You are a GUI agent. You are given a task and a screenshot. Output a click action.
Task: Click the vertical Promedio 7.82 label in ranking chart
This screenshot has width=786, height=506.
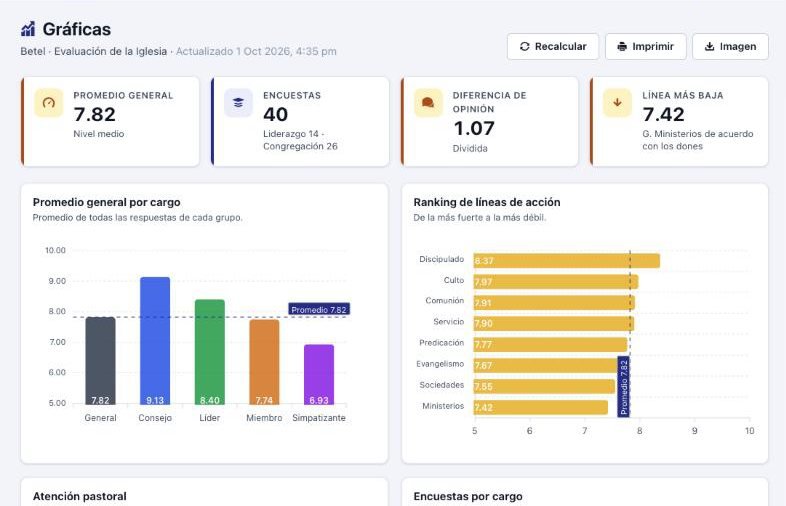point(624,387)
